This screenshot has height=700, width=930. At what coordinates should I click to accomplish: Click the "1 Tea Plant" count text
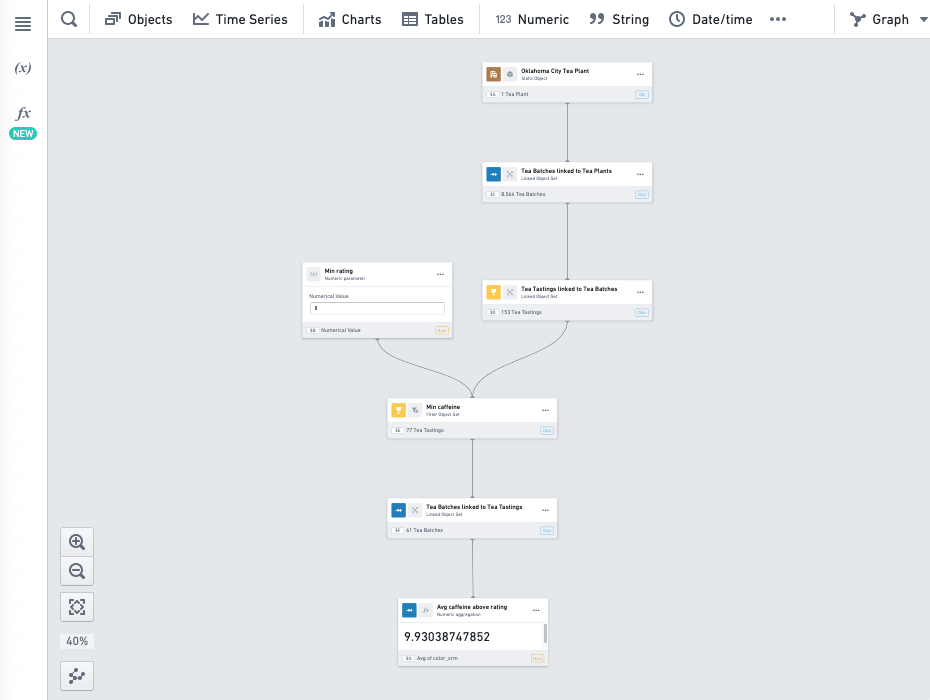tap(515, 94)
